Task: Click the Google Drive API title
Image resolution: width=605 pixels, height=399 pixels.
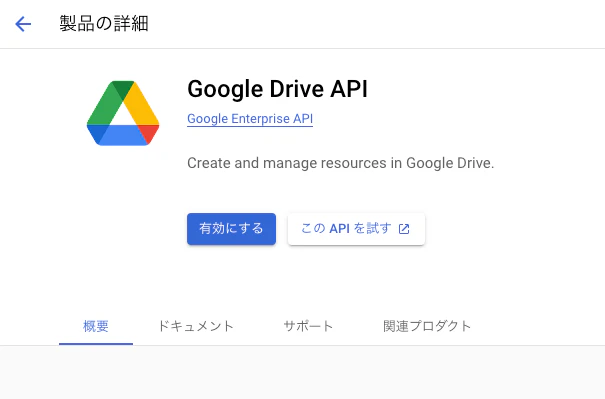Action: point(277,89)
